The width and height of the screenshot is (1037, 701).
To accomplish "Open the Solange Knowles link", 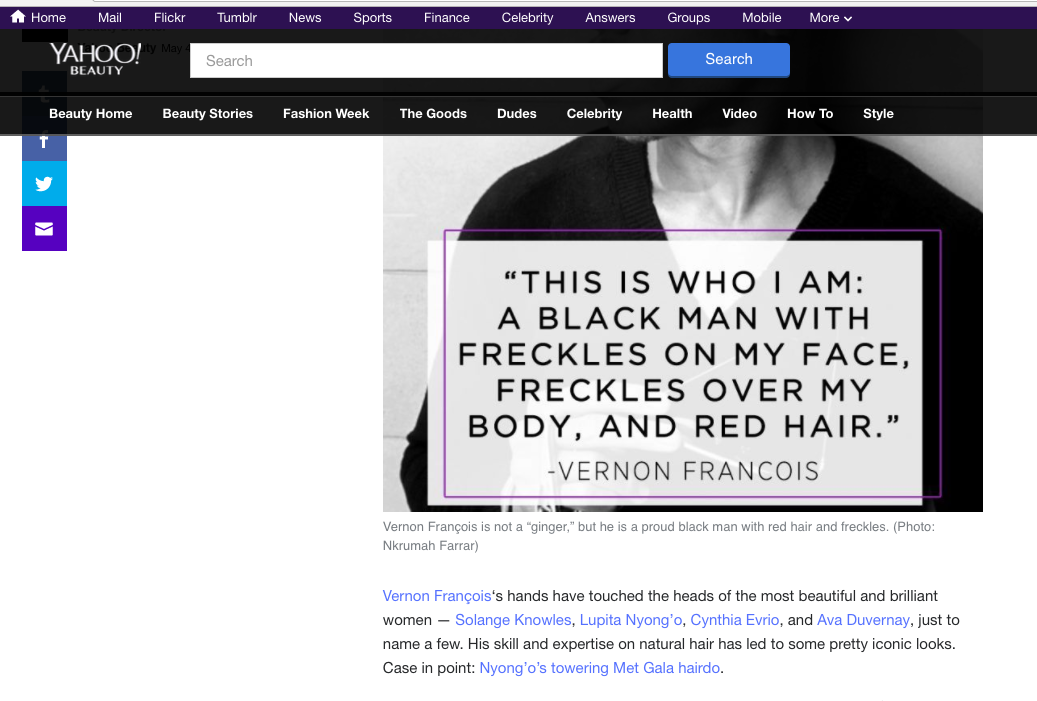I will point(513,620).
